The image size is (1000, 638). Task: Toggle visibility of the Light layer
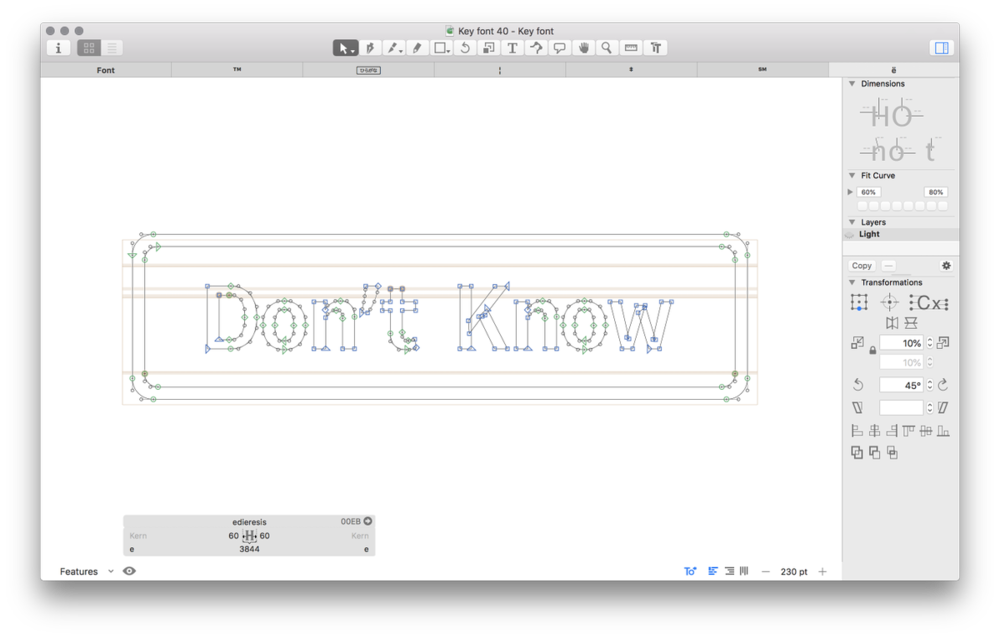pyautogui.click(x=849, y=235)
